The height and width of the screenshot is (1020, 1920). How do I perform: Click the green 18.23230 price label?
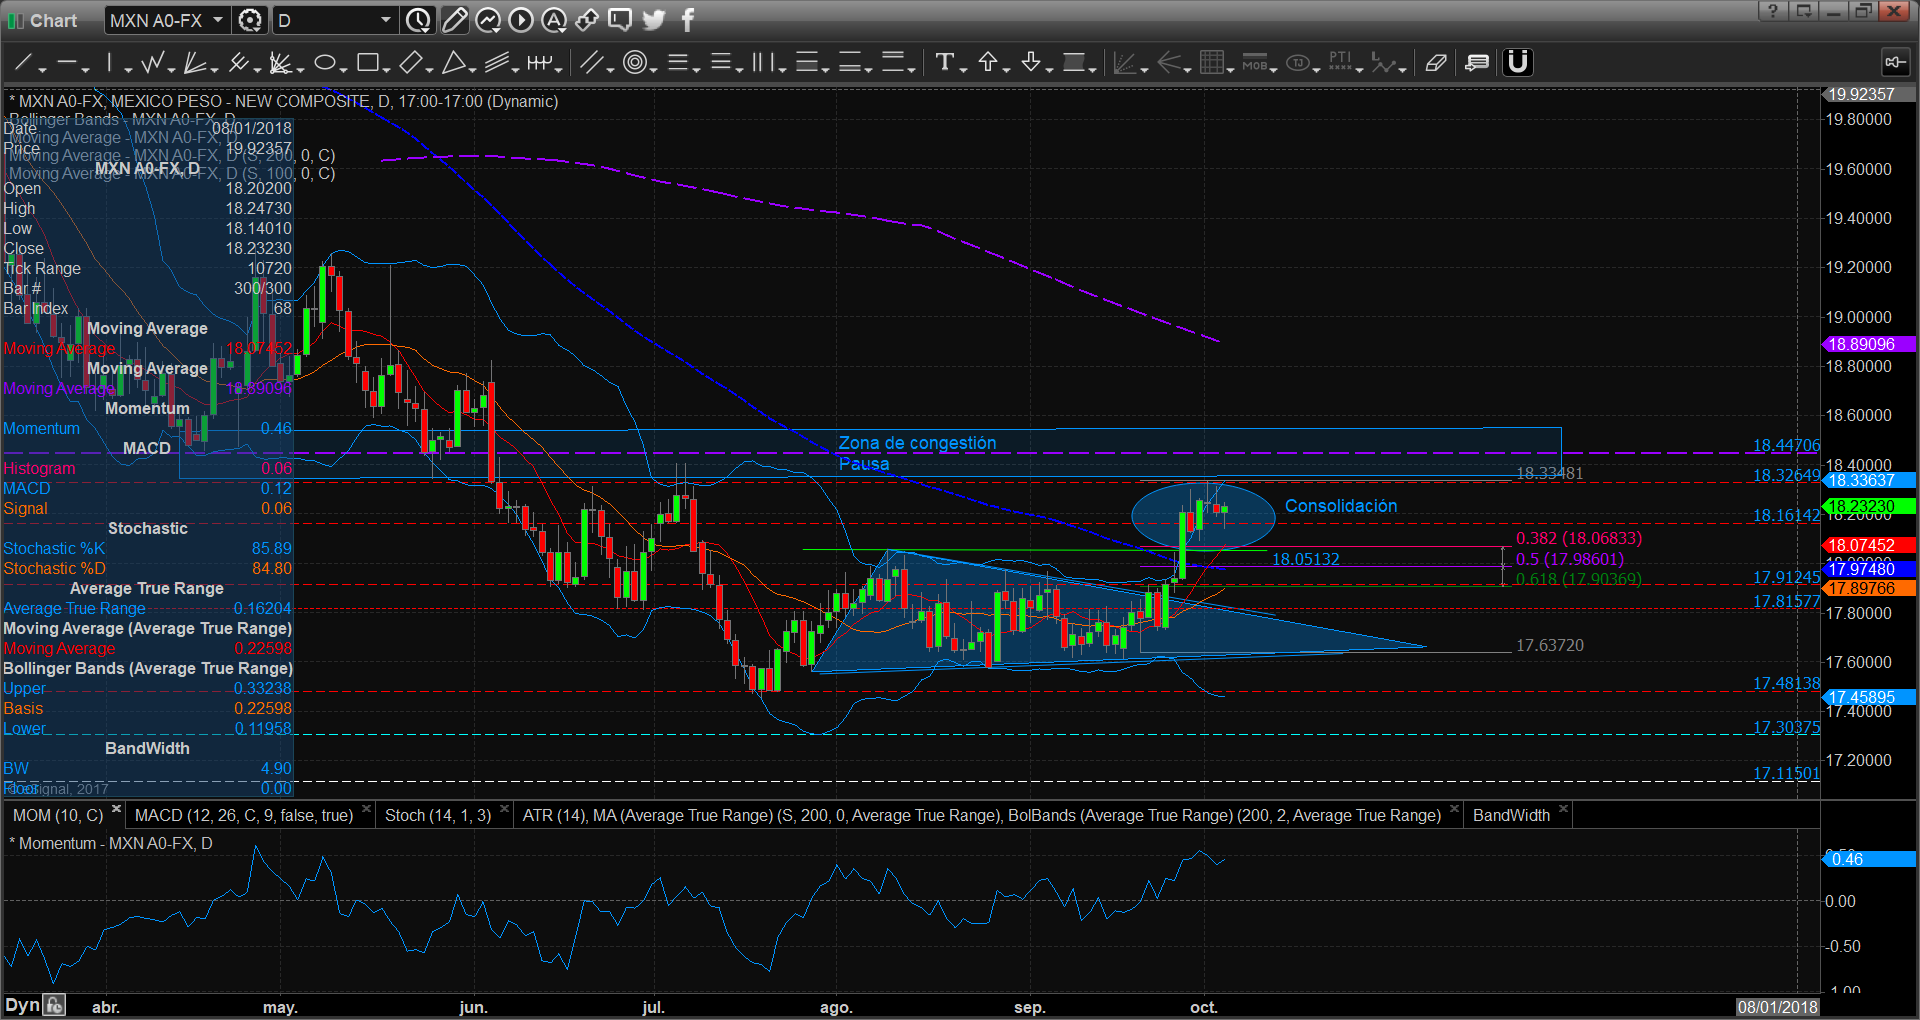[1870, 506]
